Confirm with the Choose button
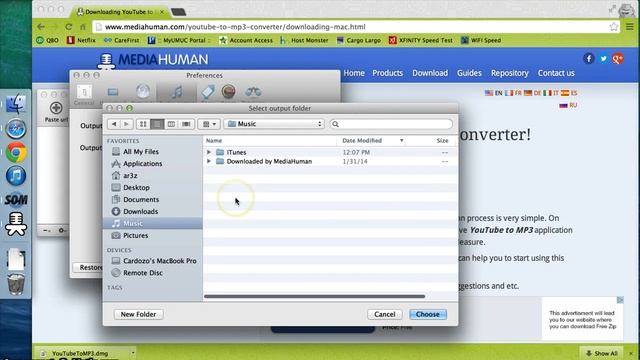Image resolution: width=640 pixels, height=360 pixels. (x=428, y=314)
